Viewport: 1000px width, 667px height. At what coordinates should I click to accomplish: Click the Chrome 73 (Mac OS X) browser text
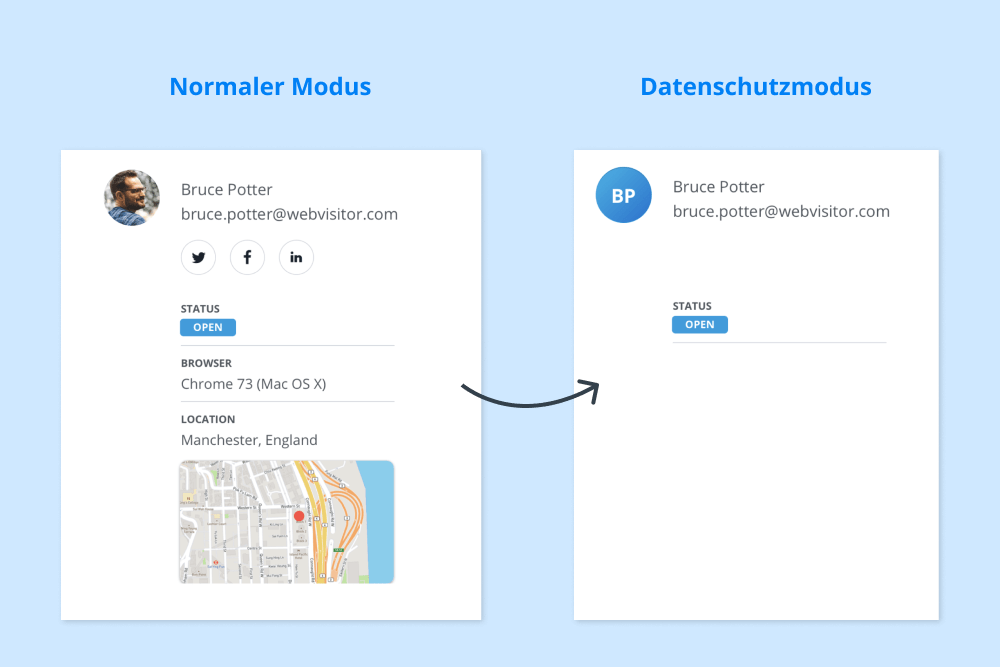(253, 384)
